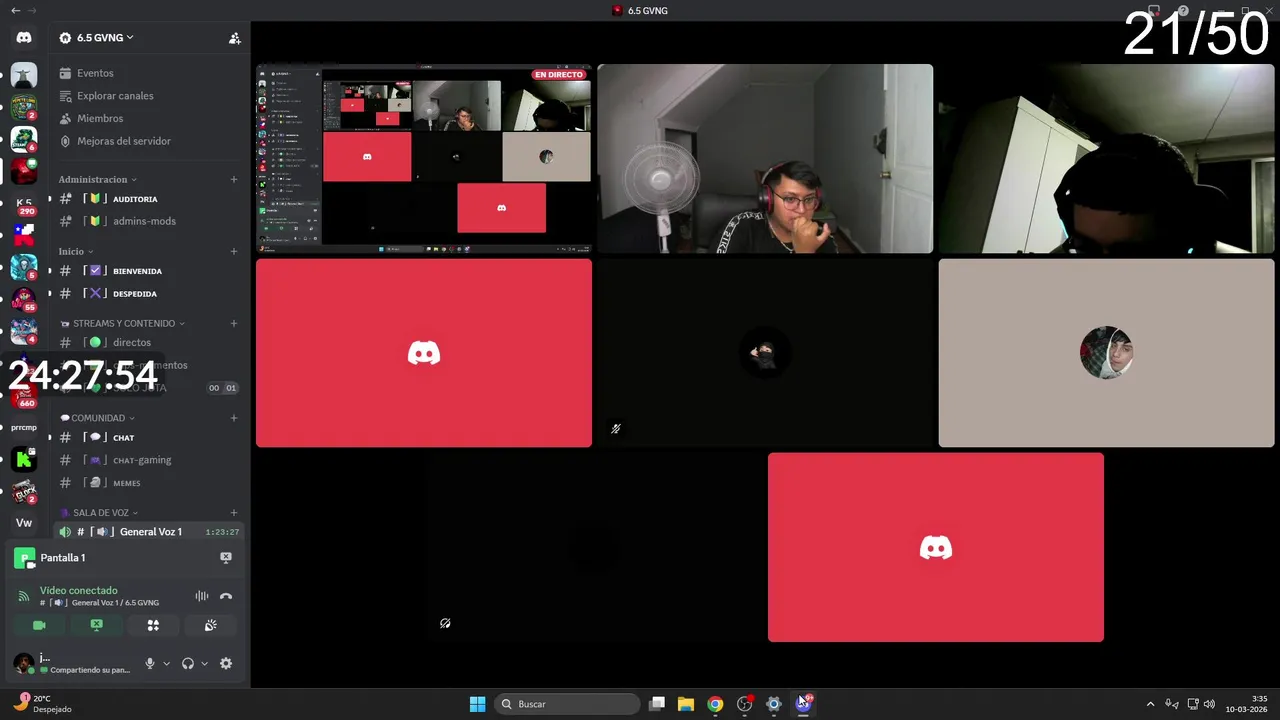Disconnect from voice call icon
Viewport: 1280px width, 720px height.
pos(226,596)
